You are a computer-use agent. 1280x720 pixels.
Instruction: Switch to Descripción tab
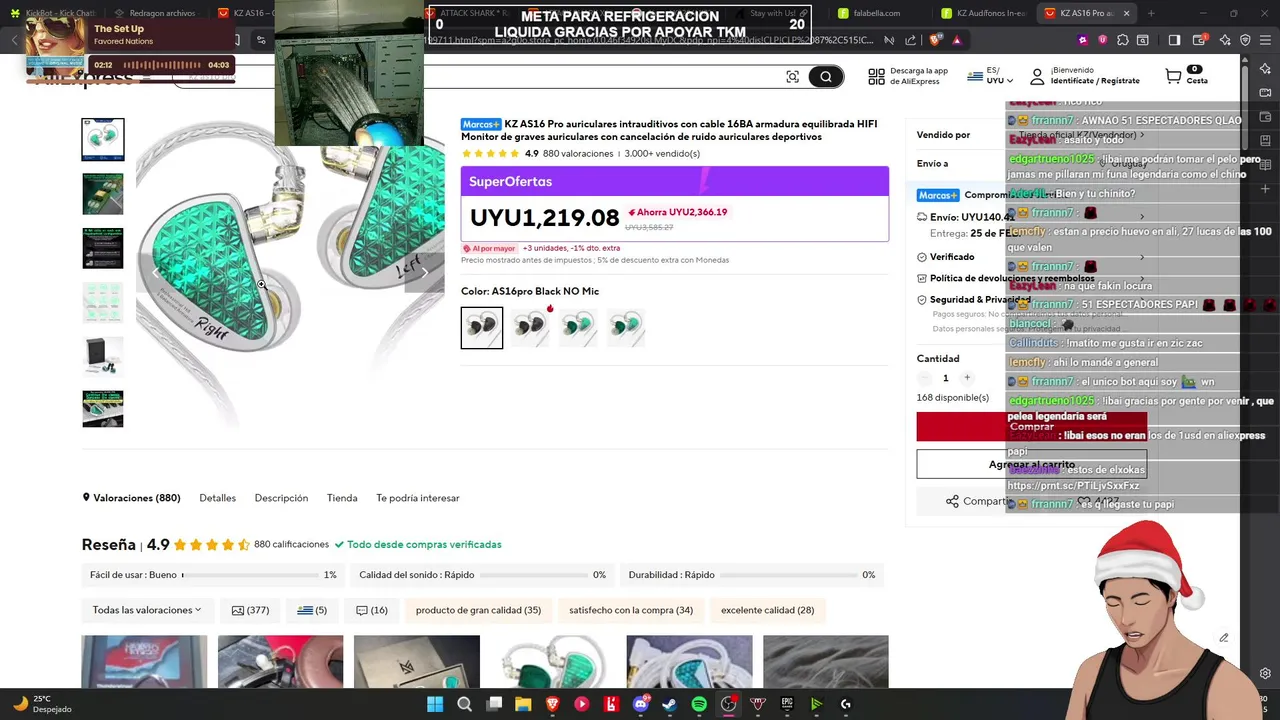(x=281, y=498)
